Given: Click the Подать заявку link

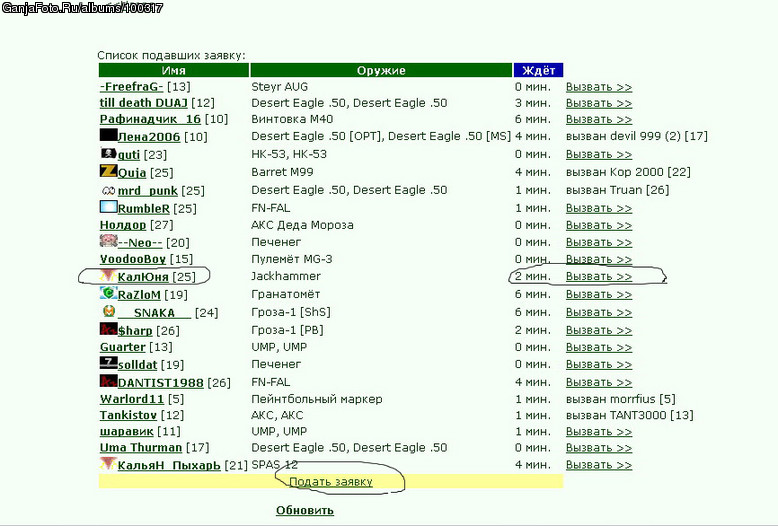Looking at the screenshot, I should point(331,482).
